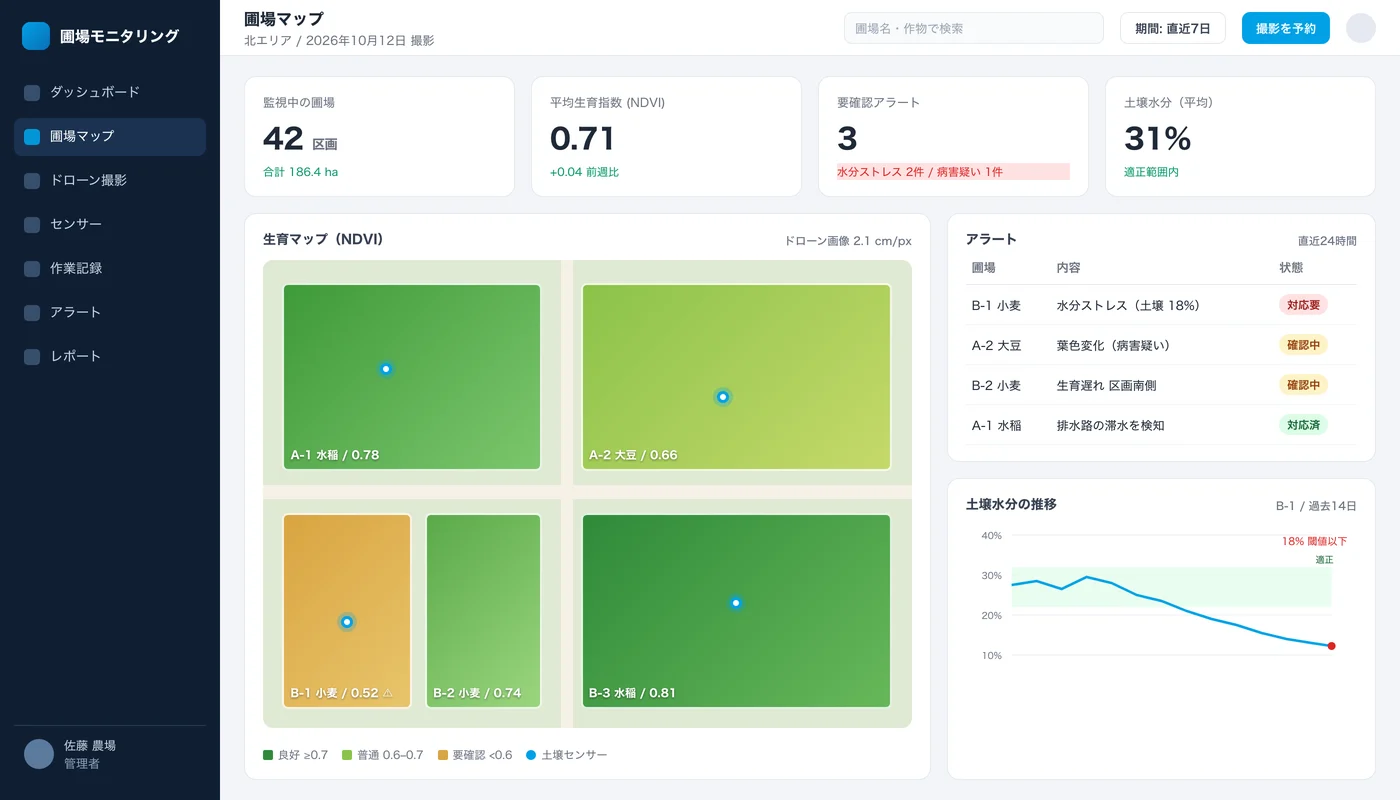Viewport: 1400px width, 800px height.
Task: Click the ドローン撮影 sidebar icon
Action: coord(32,180)
